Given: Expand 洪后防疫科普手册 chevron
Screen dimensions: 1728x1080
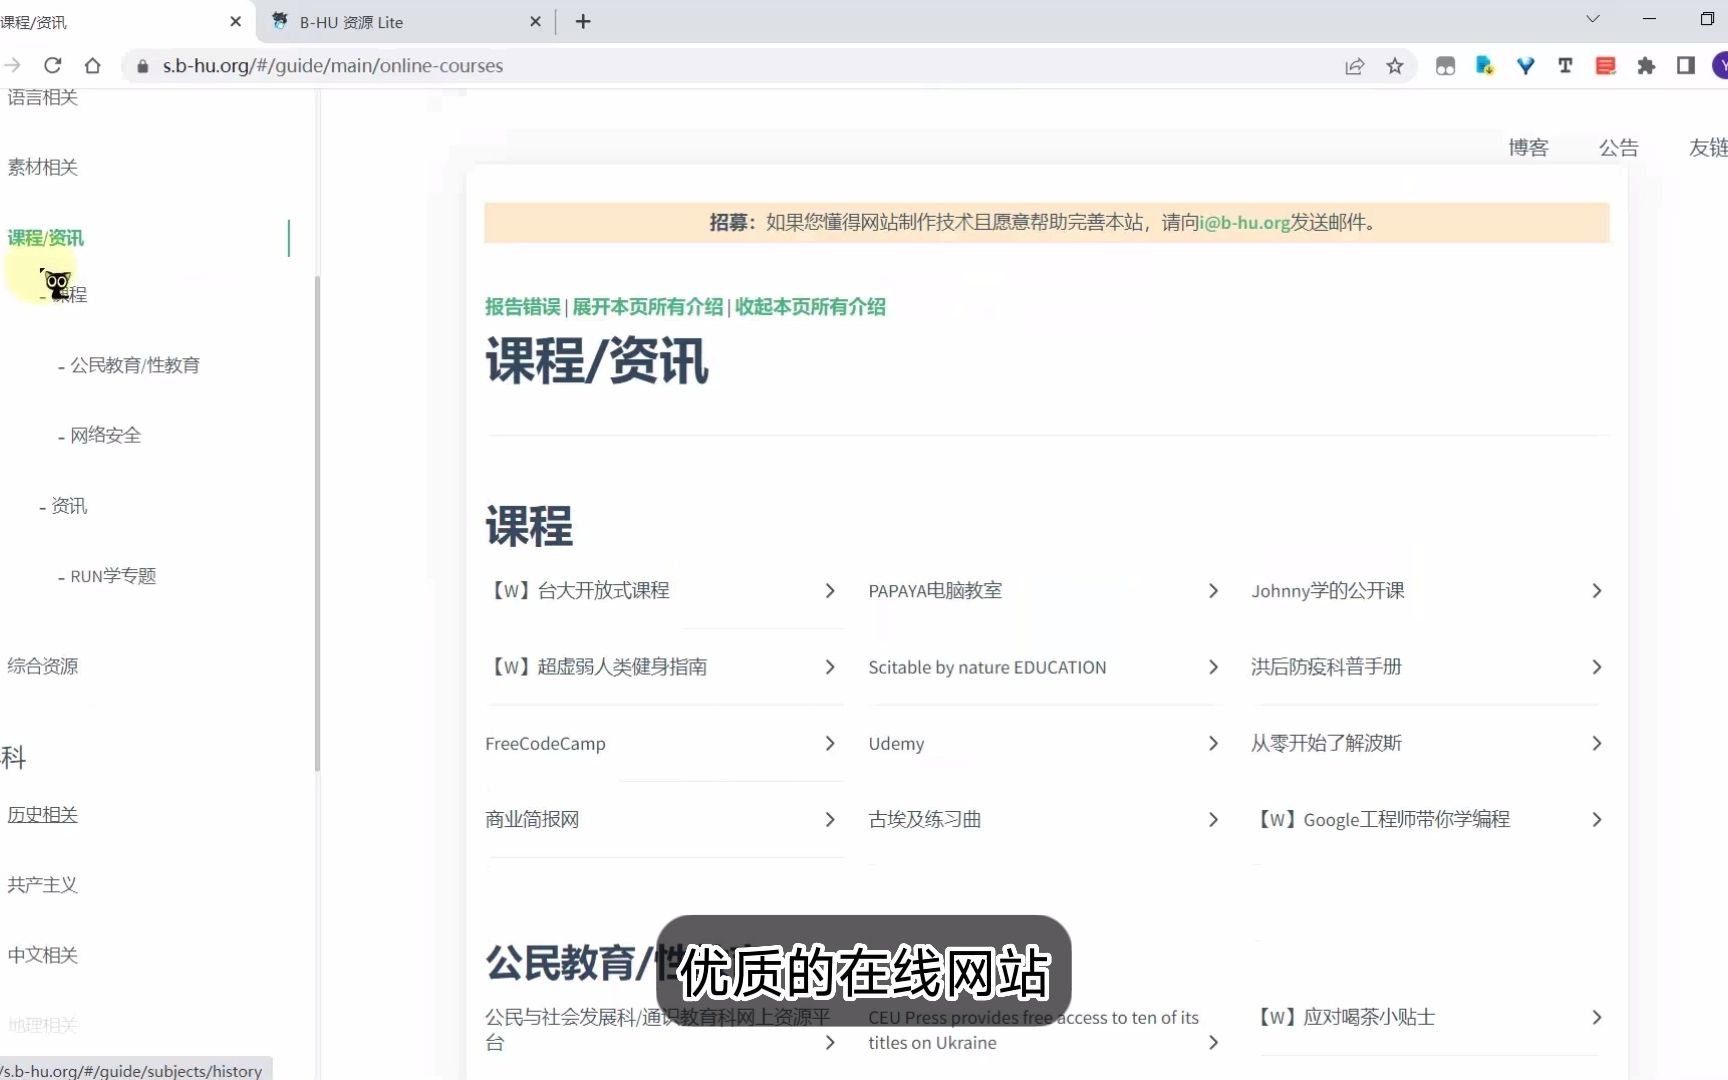Looking at the screenshot, I should coord(1597,667).
